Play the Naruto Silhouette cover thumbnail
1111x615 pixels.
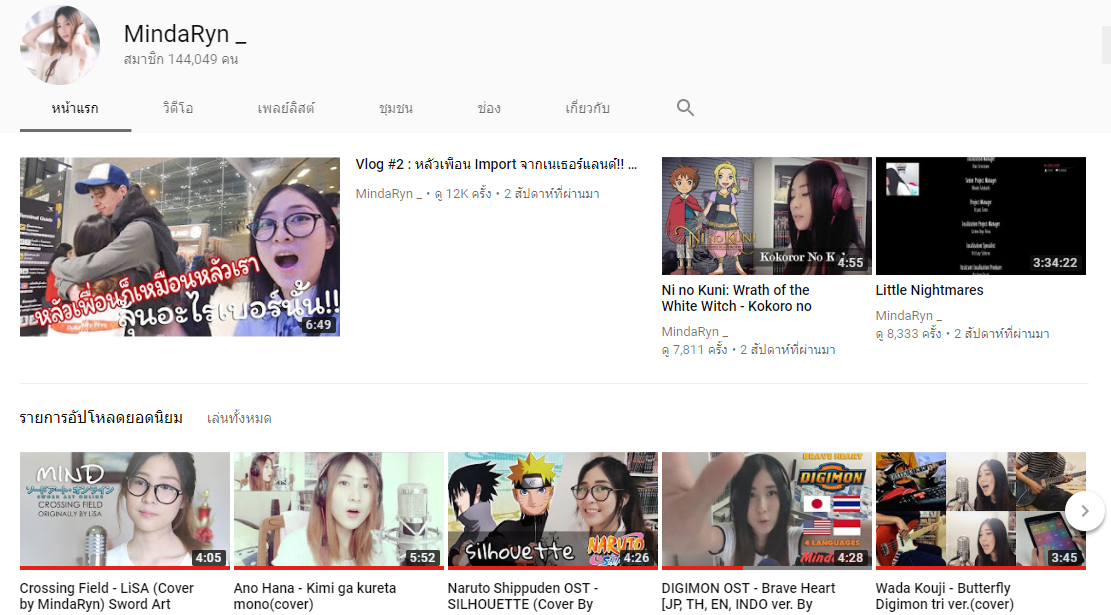click(553, 510)
